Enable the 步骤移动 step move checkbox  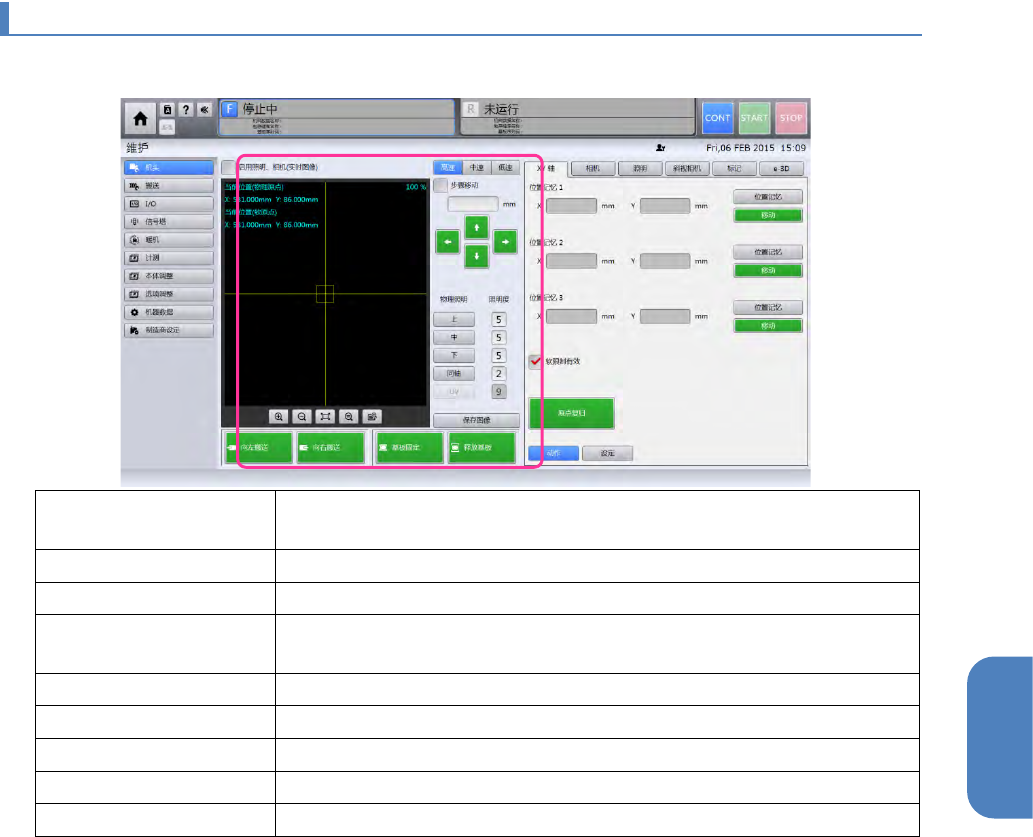(441, 185)
